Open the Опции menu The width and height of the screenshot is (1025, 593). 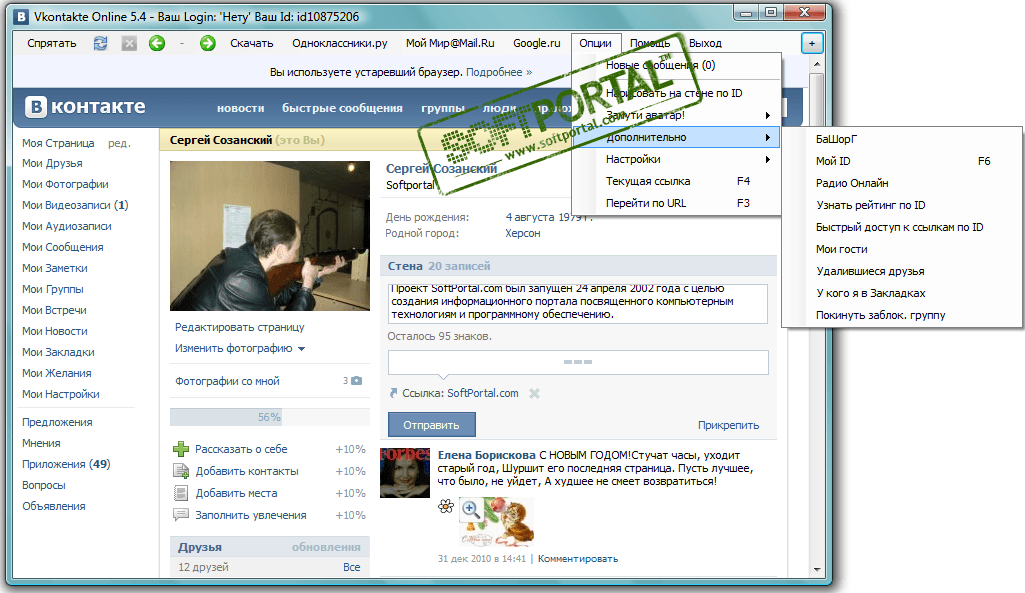596,43
